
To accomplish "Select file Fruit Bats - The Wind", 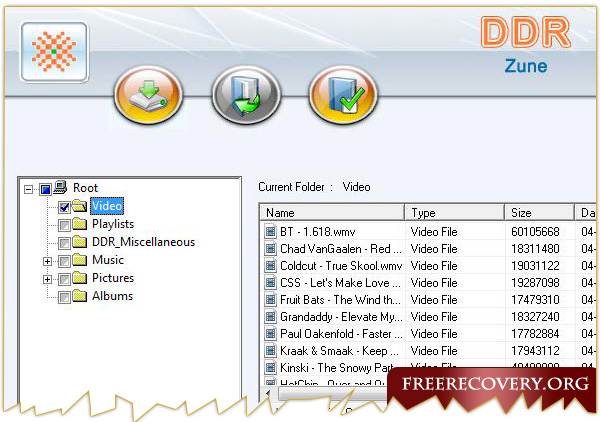I will 340,300.
